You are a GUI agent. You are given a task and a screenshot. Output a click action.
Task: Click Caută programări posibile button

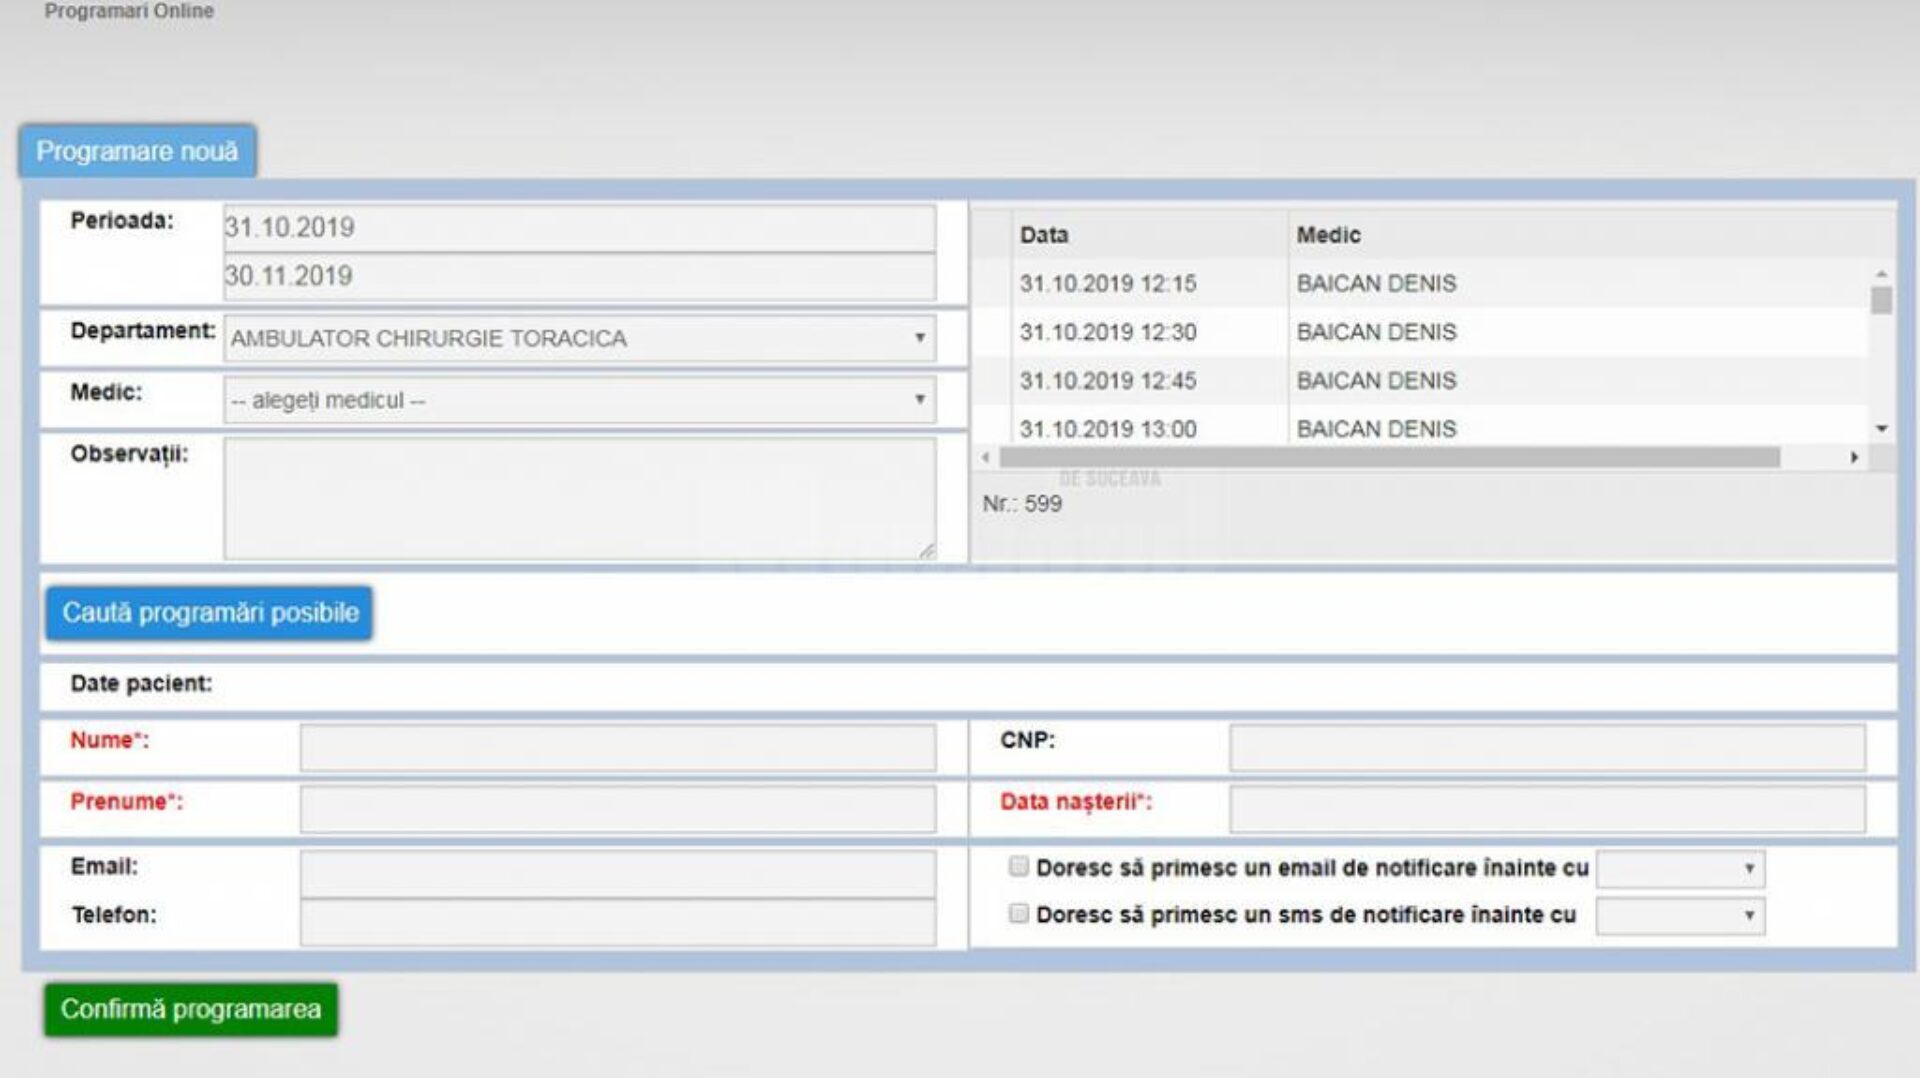[209, 613]
